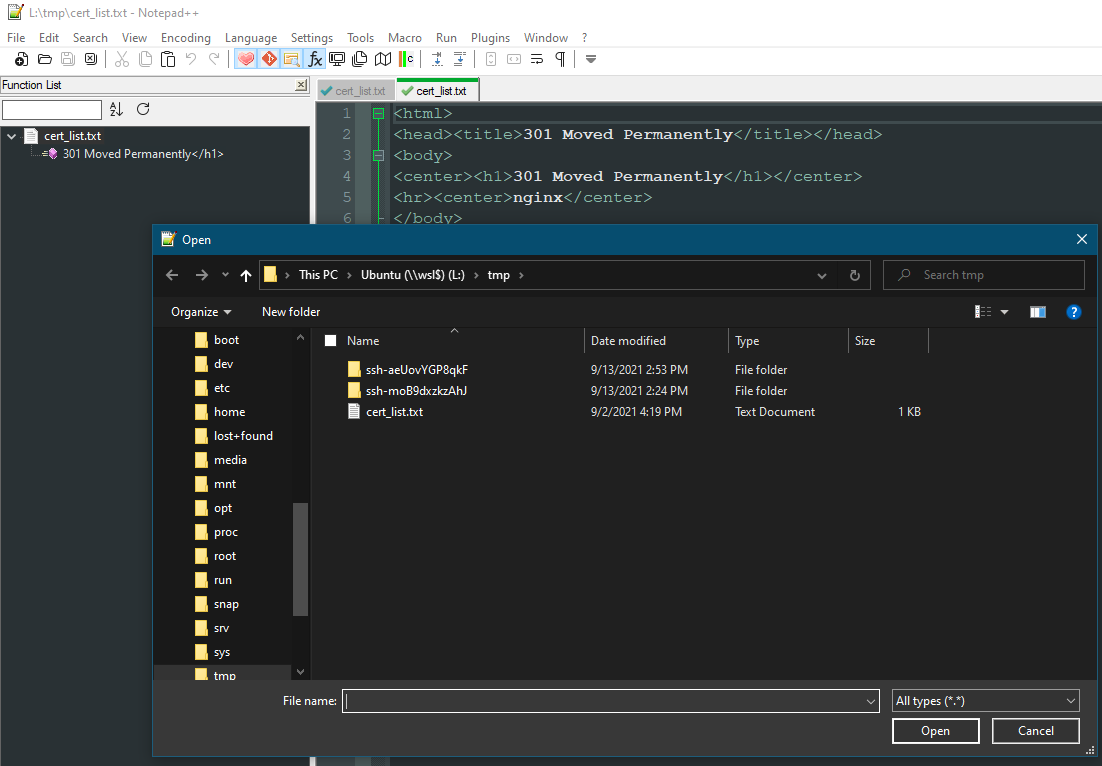Image resolution: width=1102 pixels, height=766 pixels.
Task: Expand the address bar history dropdown
Action: tap(822, 275)
